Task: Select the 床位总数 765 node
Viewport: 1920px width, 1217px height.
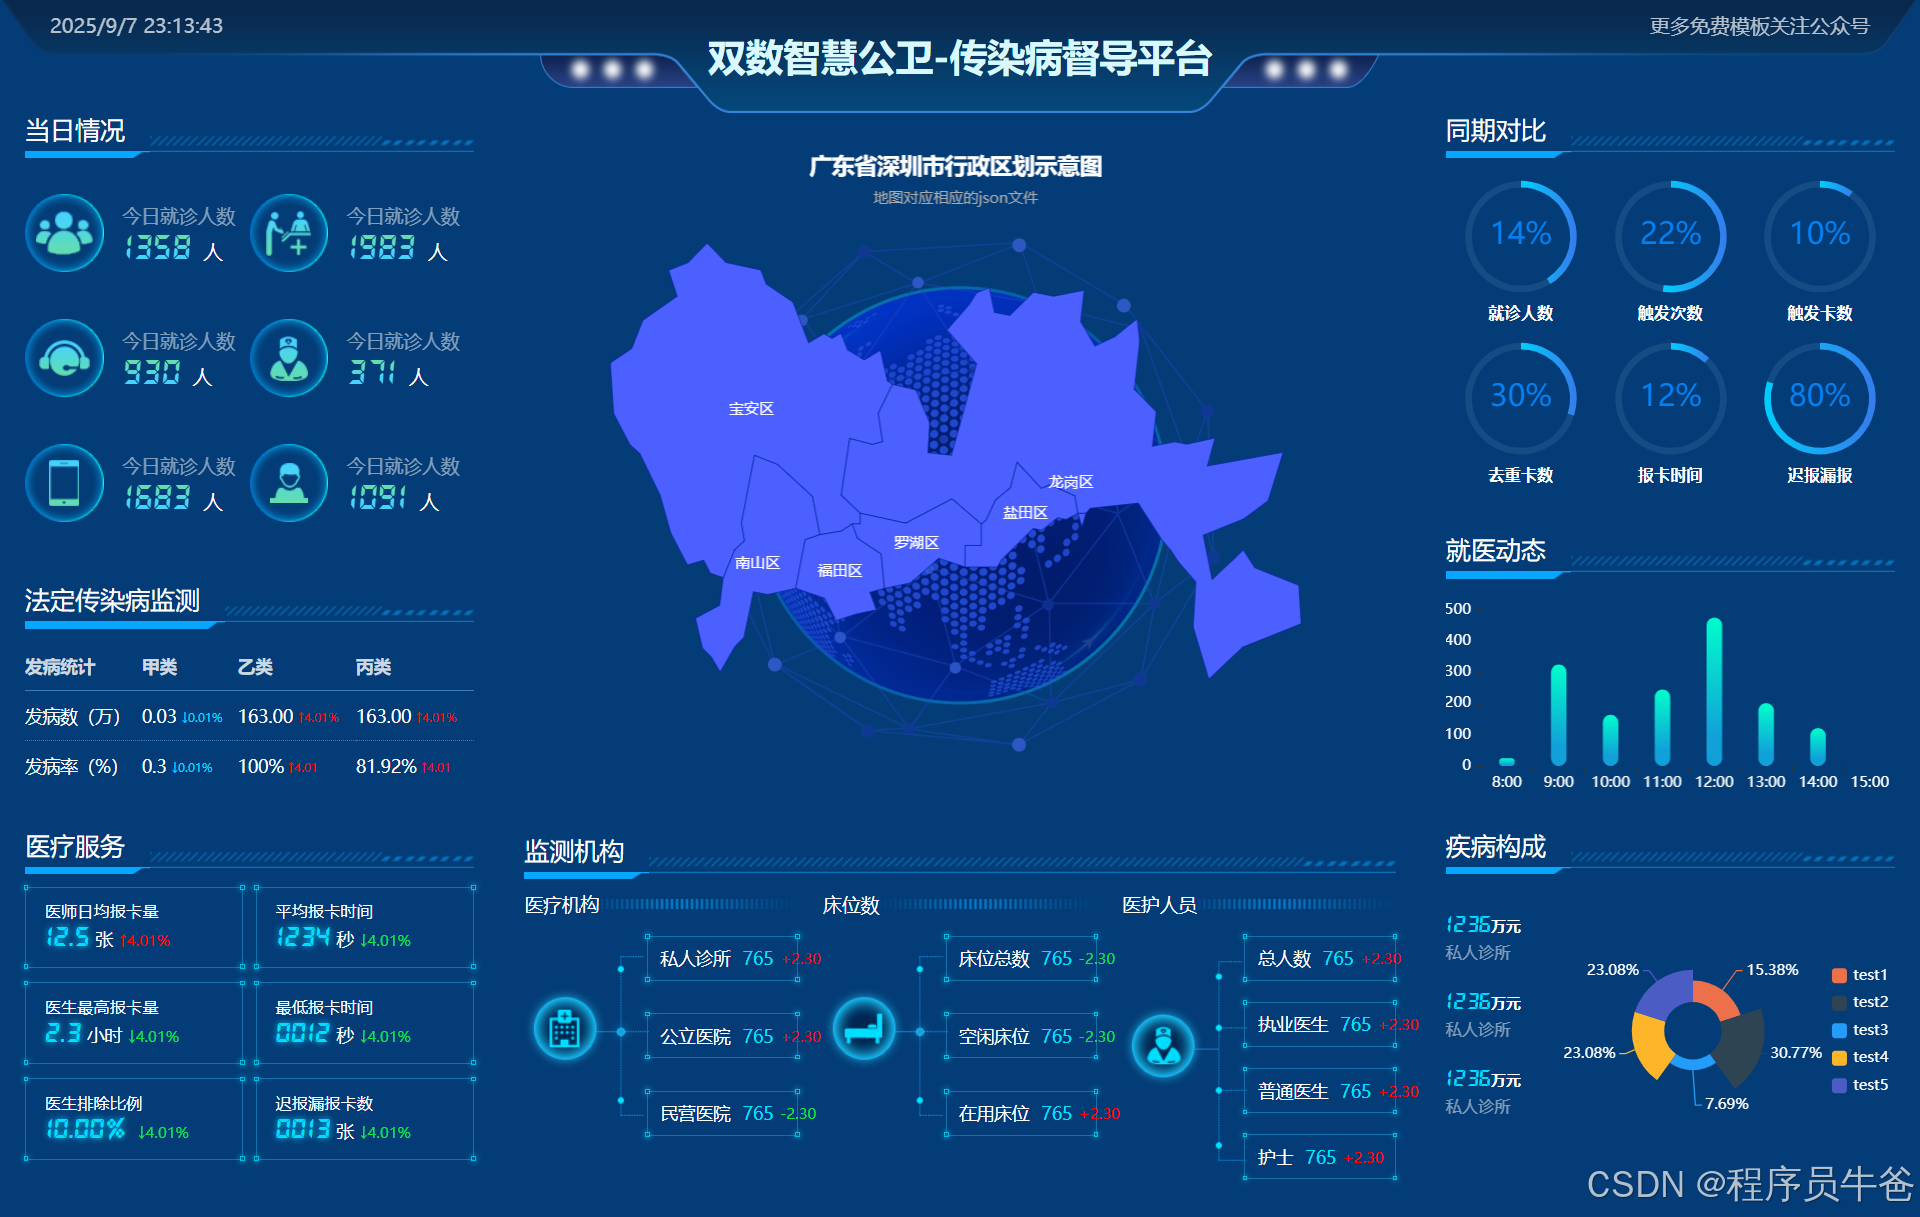Action: [x=1021, y=958]
